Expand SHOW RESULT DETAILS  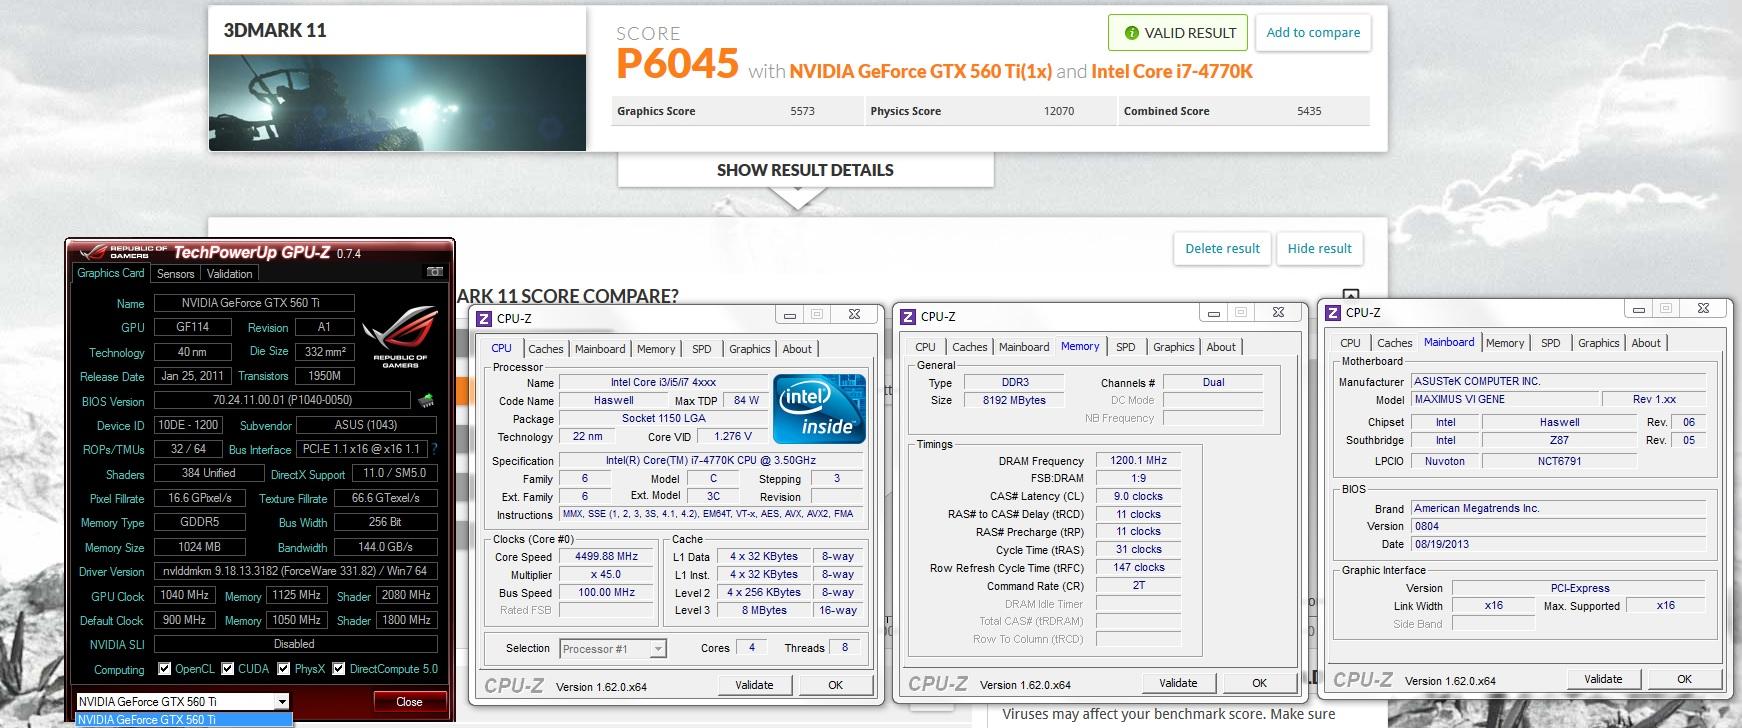[x=805, y=170]
